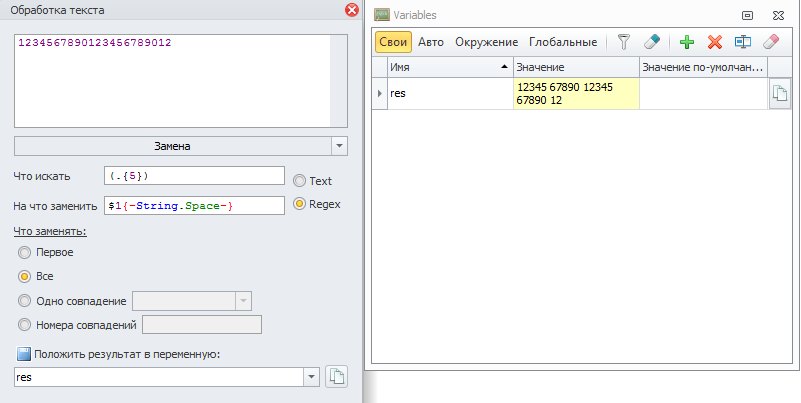
Task: Select the Text search mode radio
Action: [299, 181]
